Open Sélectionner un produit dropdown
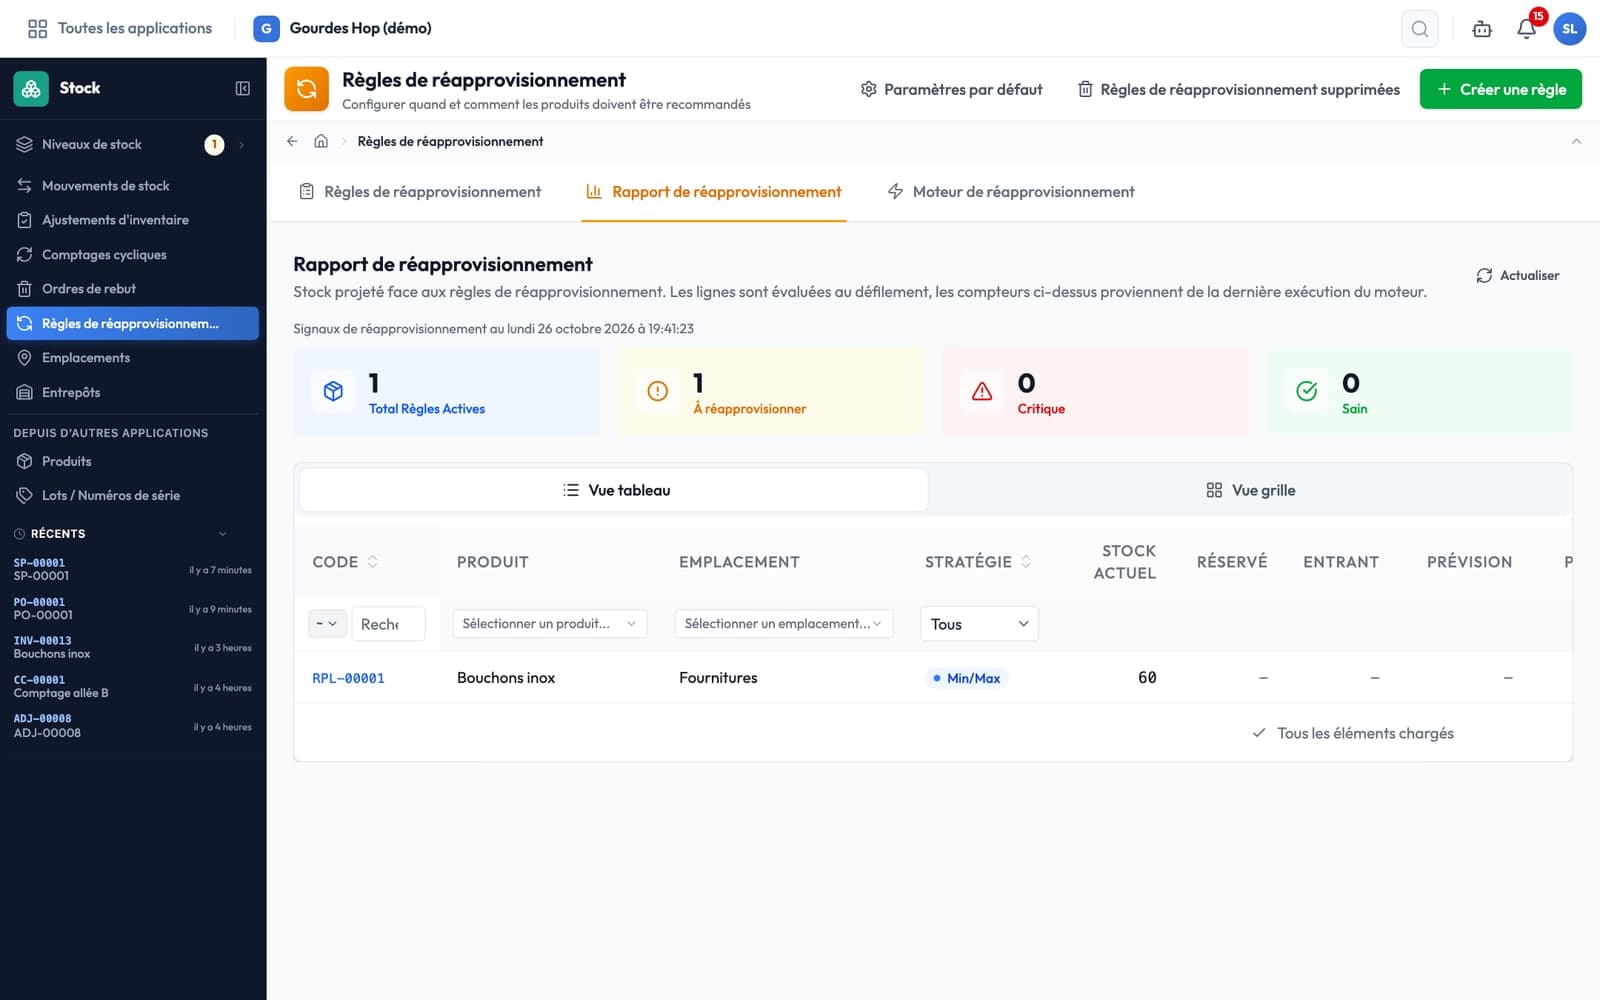Image resolution: width=1600 pixels, height=1000 pixels. pyautogui.click(x=549, y=624)
